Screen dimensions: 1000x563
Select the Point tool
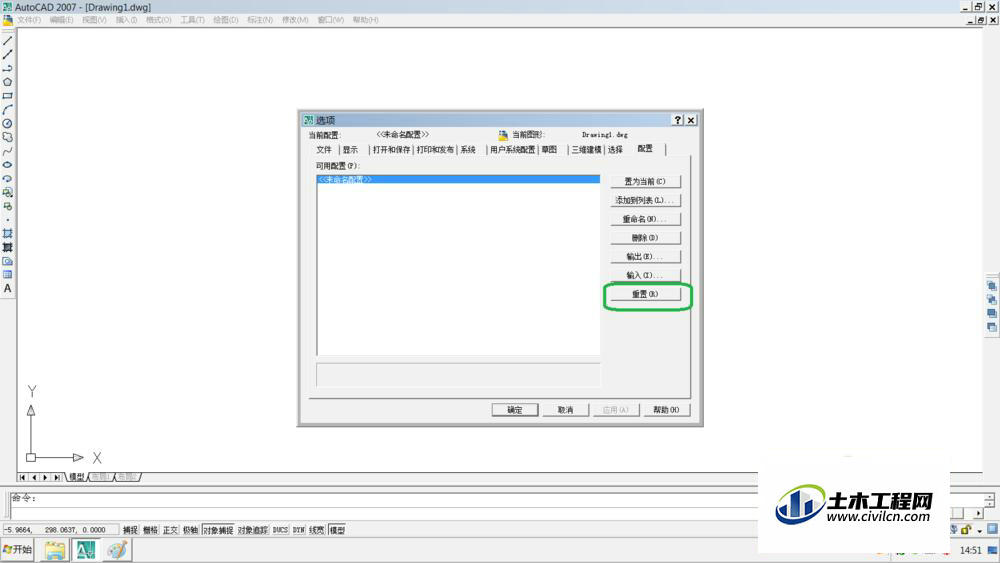click(x=8, y=220)
